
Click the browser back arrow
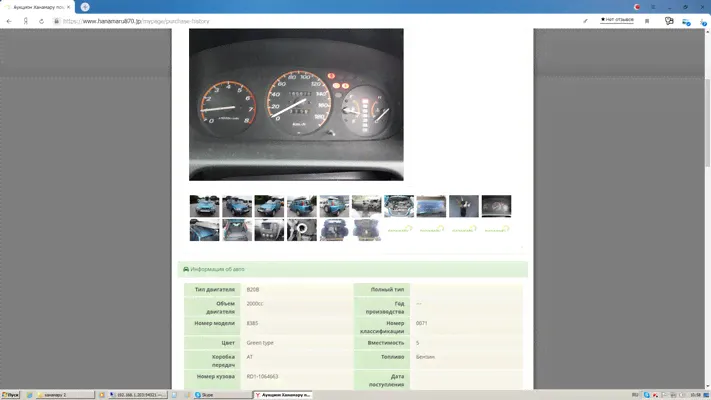[x=10, y=21]
